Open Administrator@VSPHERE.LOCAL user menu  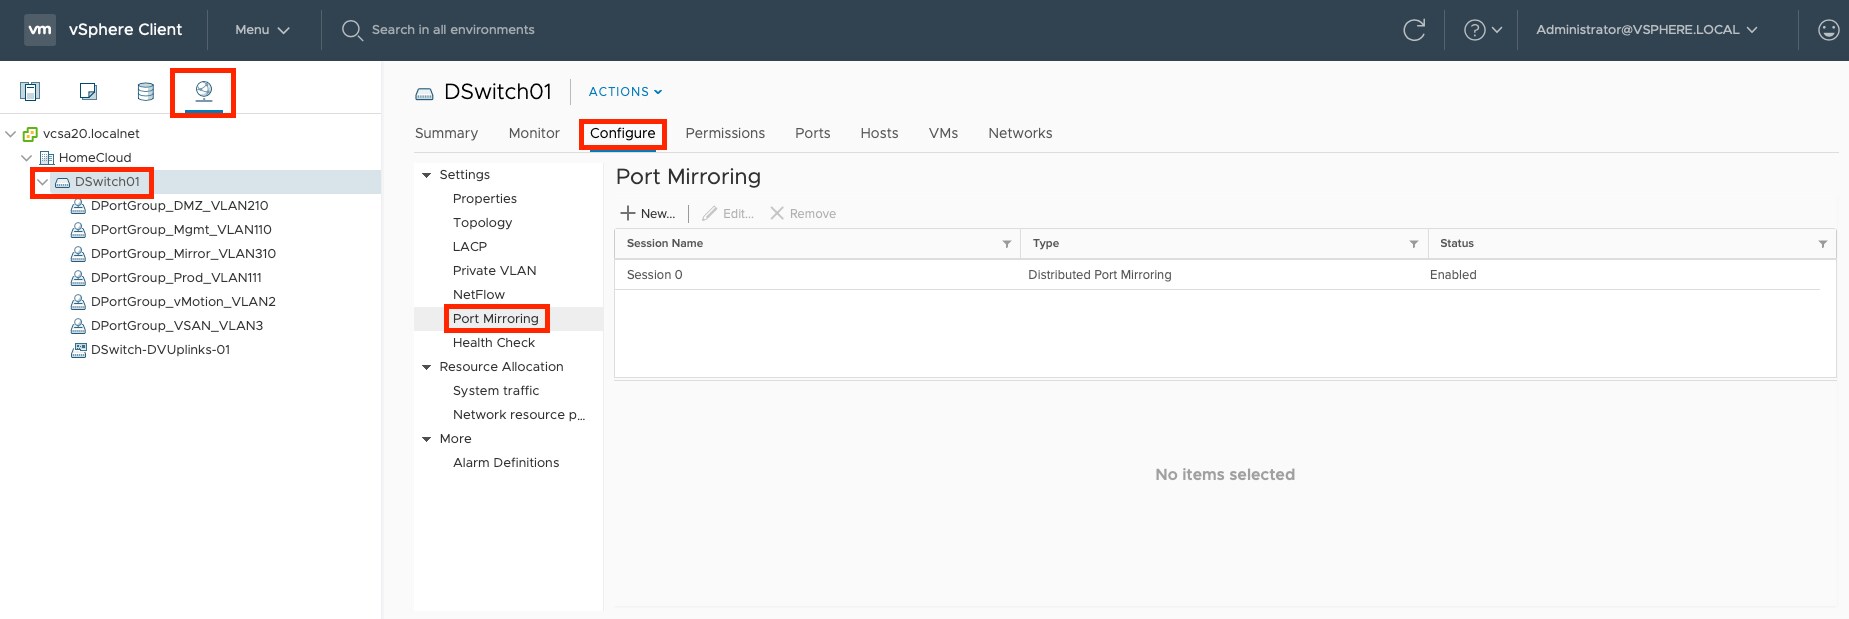pos(1646,30)
